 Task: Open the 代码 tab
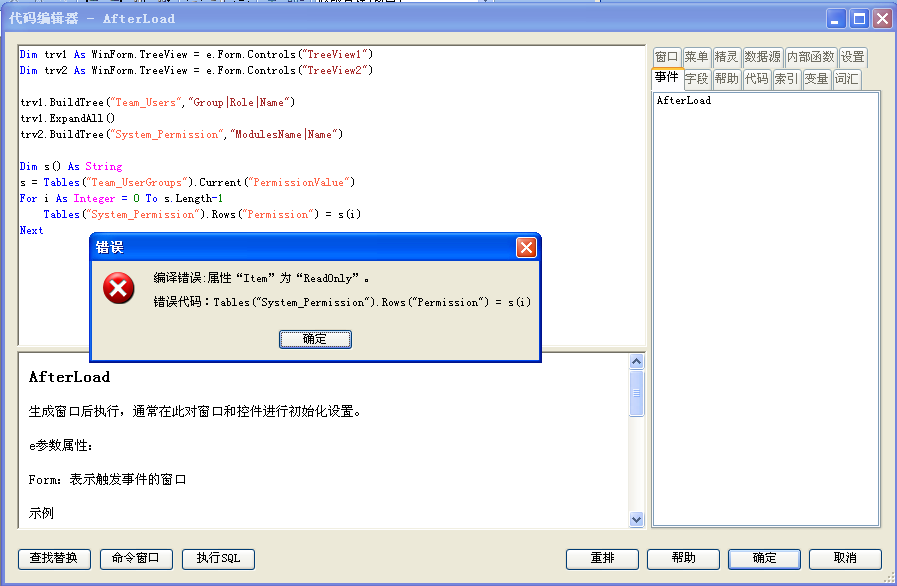point(756,79)
